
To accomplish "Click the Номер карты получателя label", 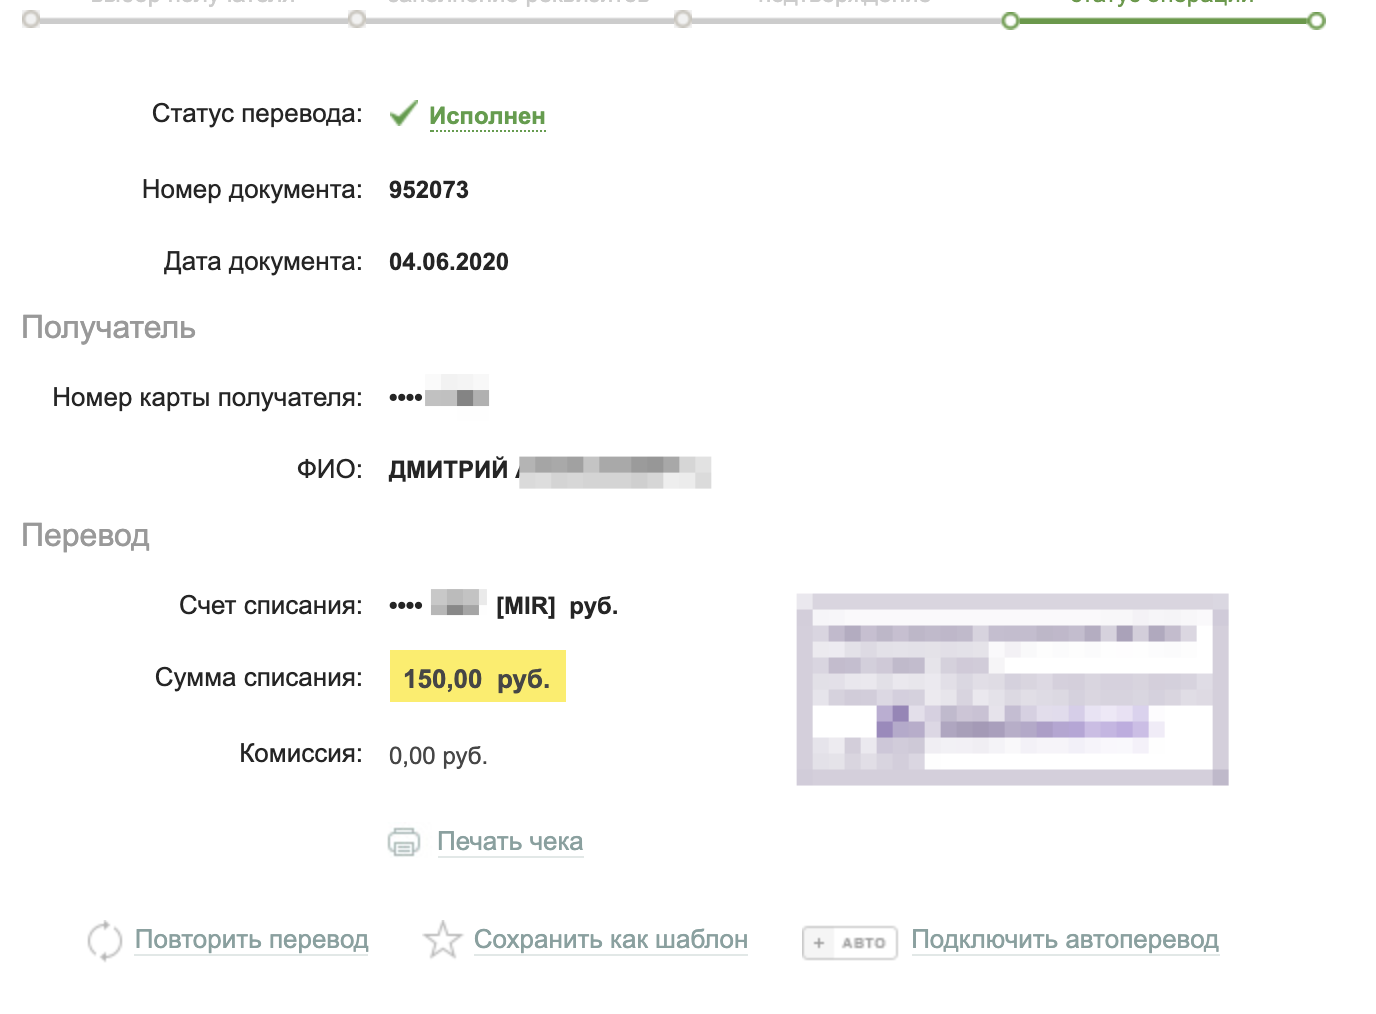I will 207,398.
